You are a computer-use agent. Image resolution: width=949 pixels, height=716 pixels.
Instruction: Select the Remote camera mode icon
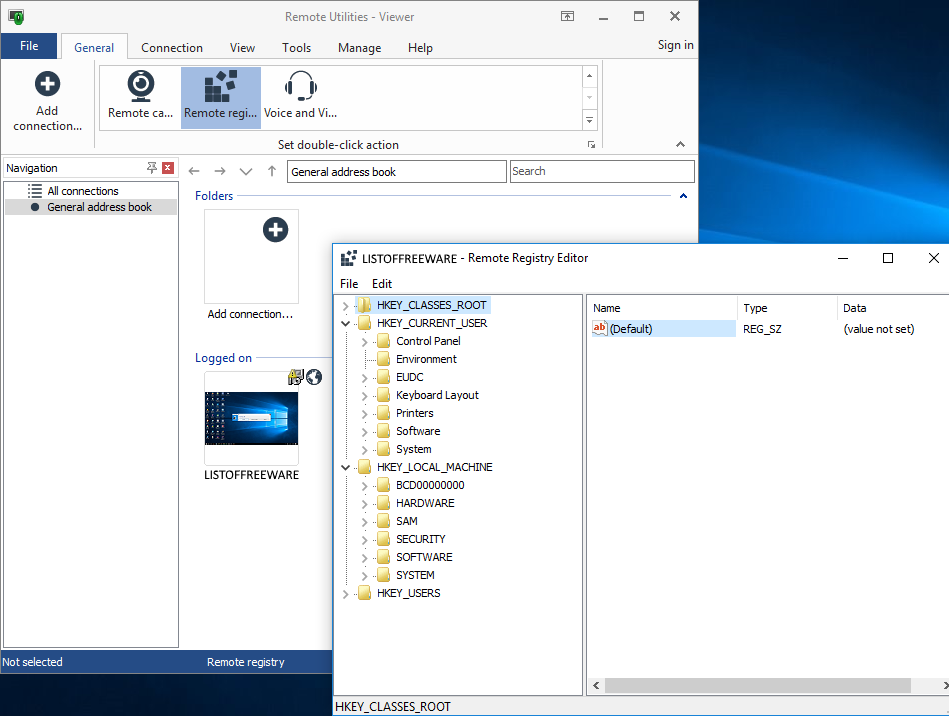pyautogui.click(x=140, y=86)
